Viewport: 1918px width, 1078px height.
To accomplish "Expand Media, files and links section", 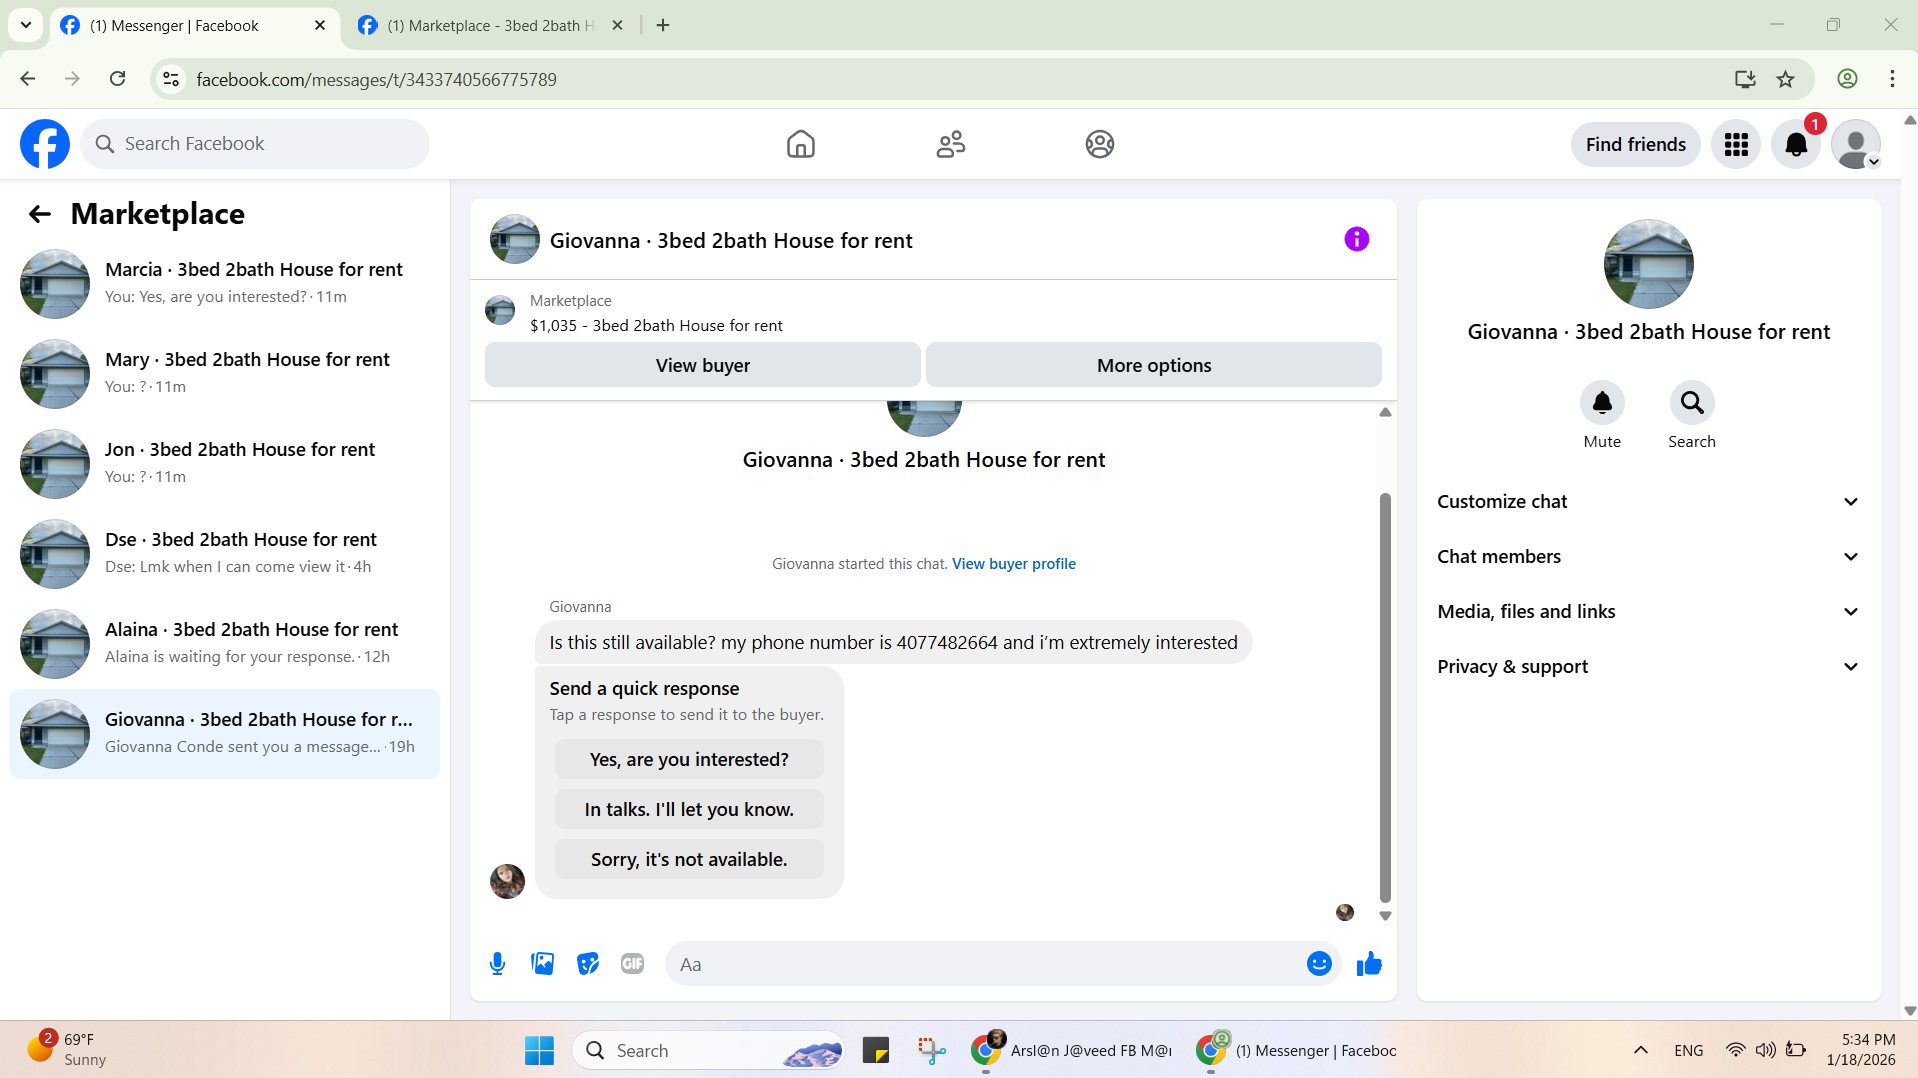I will pyautogui.click(x=1648, y=612).
